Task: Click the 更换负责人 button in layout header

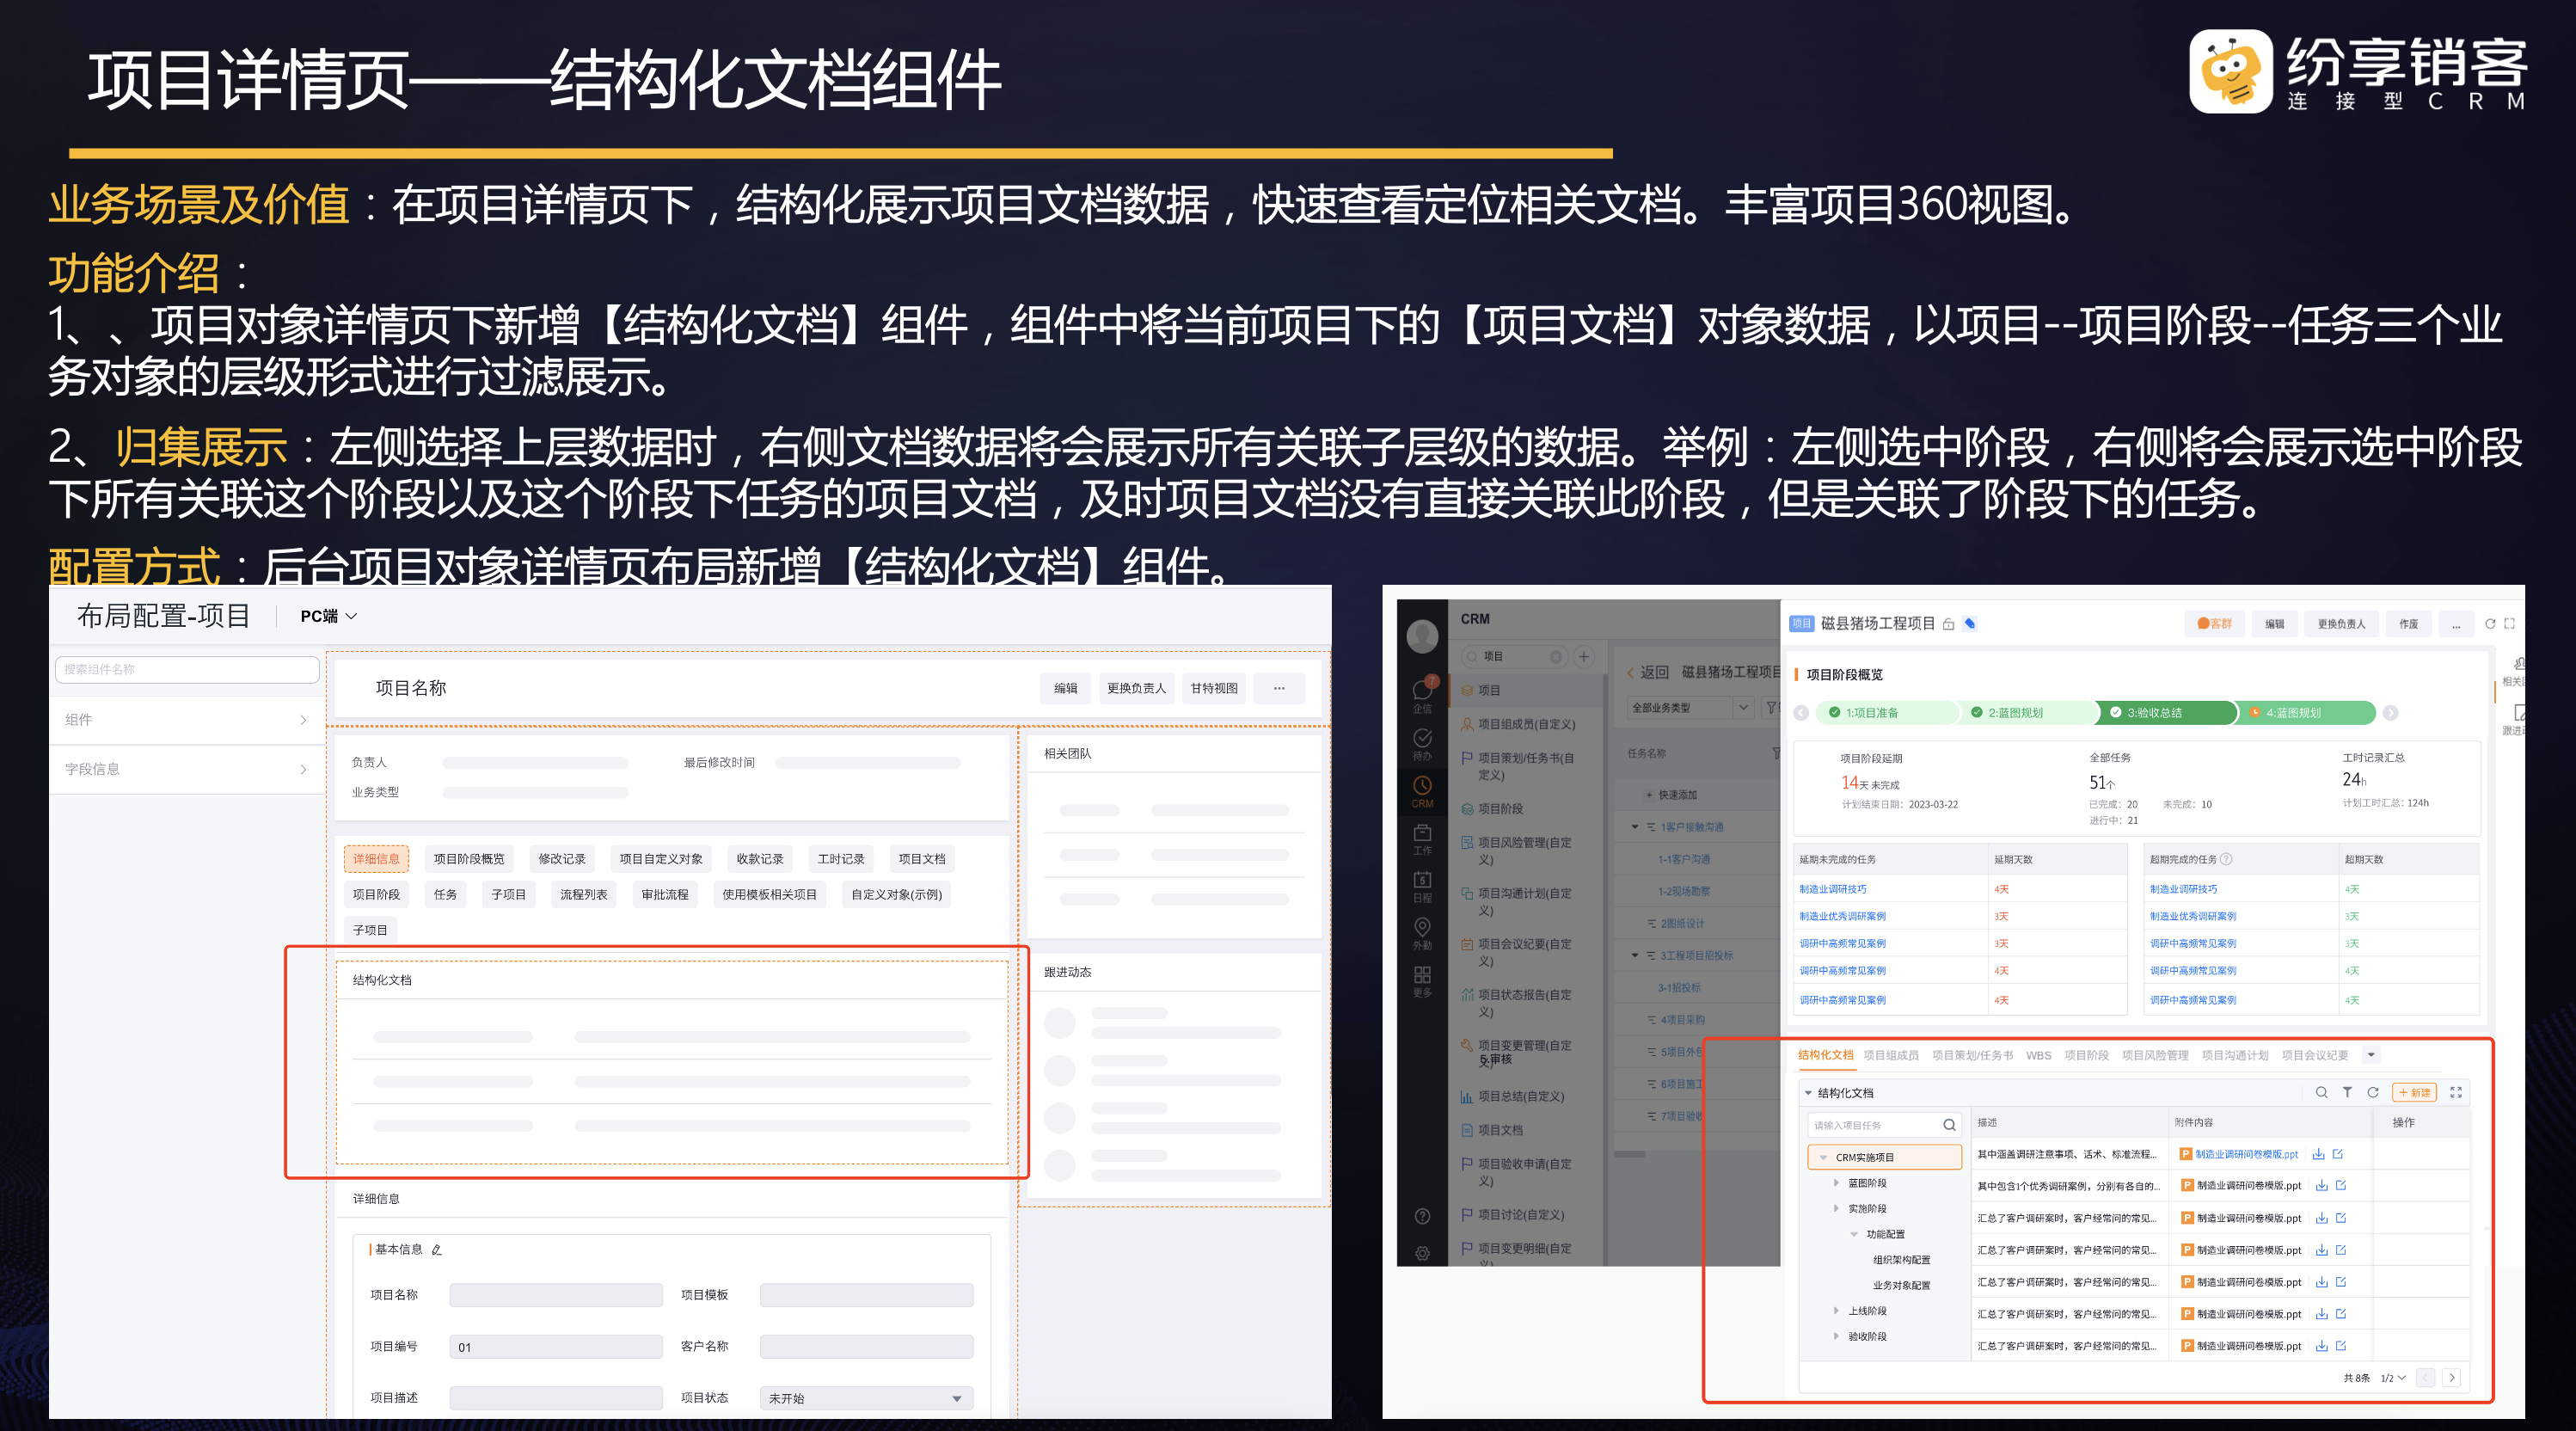Action: point(1136,688)
